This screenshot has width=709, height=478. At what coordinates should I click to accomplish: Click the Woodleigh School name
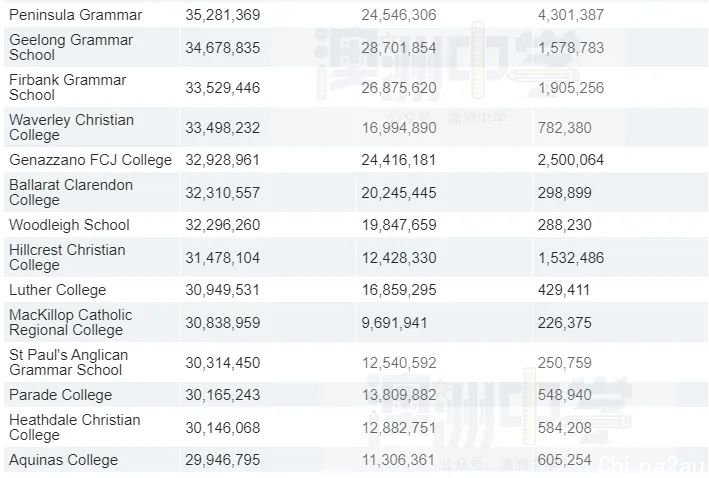[69, 225]
